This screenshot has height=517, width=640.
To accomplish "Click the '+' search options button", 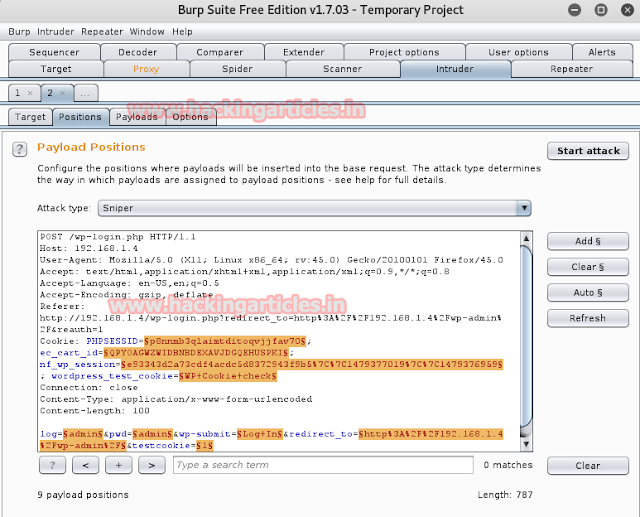I will point(118,465).
